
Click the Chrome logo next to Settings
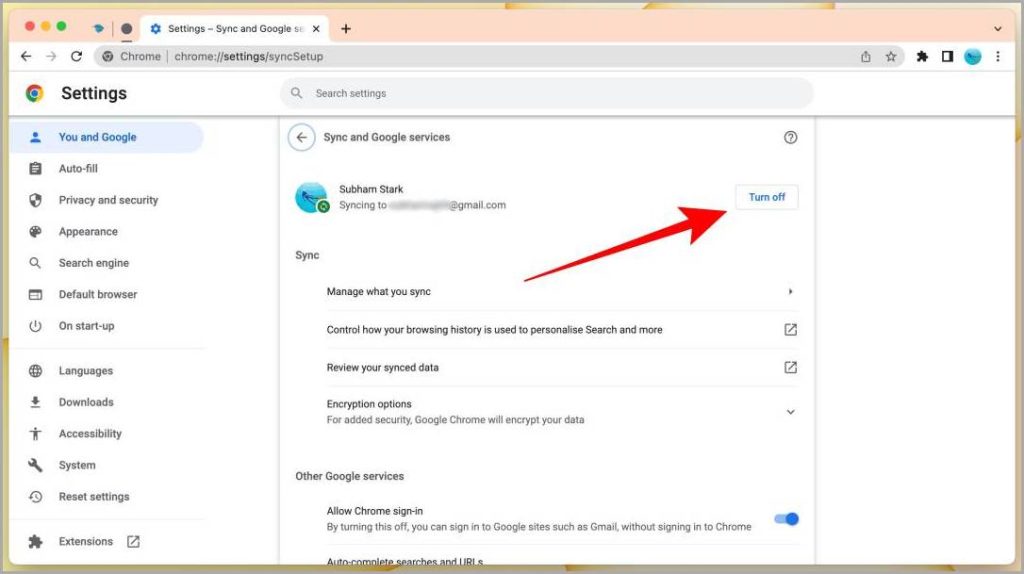tap(35, 93)
